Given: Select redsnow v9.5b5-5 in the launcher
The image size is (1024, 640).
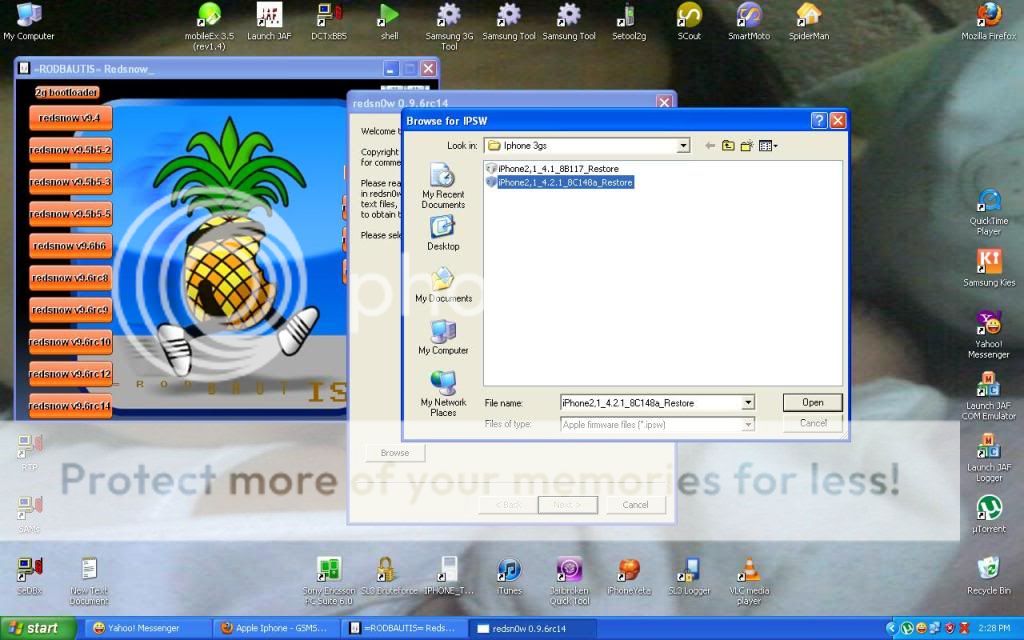Looking at the screenshot, I should 70,214.
